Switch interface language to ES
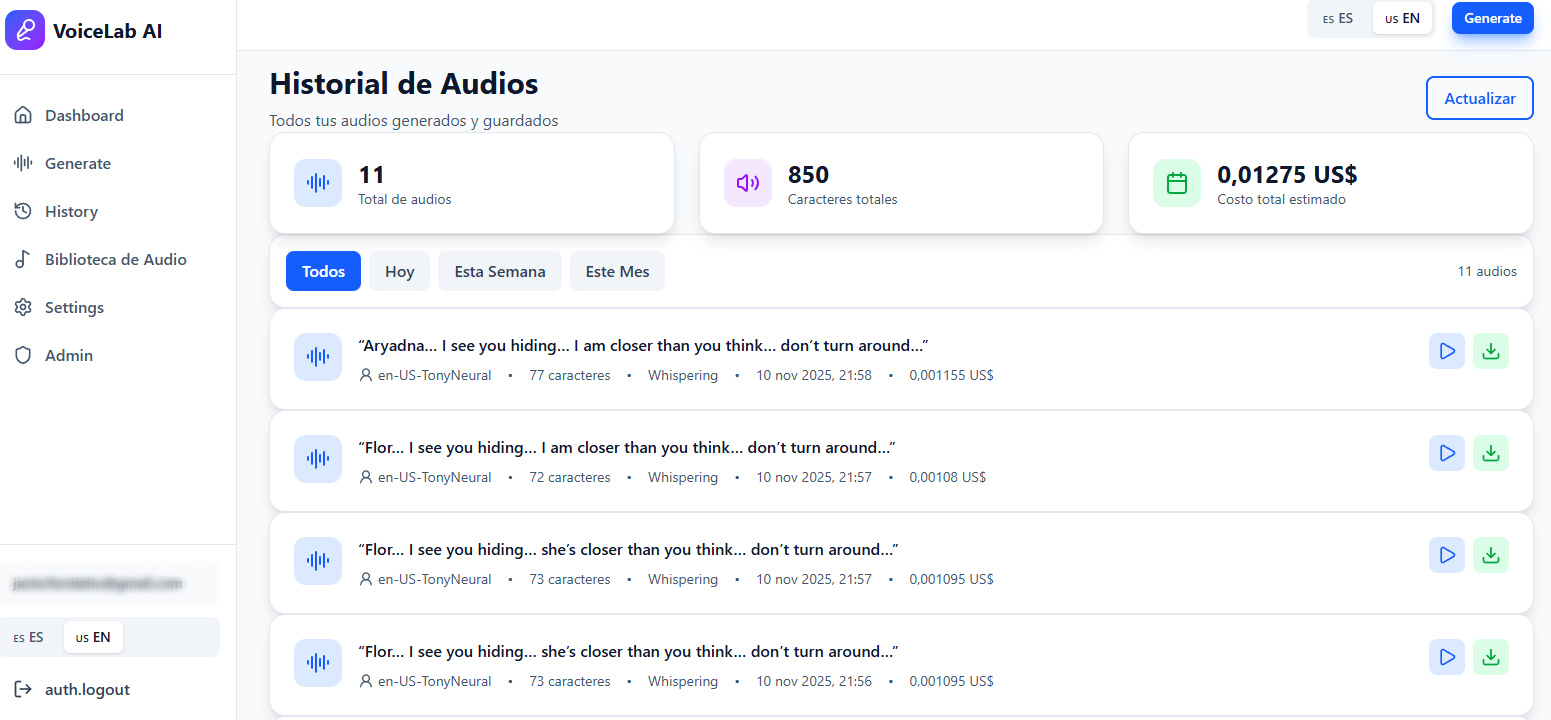This screenshot has height=720, width=1551. point(1339,17)
